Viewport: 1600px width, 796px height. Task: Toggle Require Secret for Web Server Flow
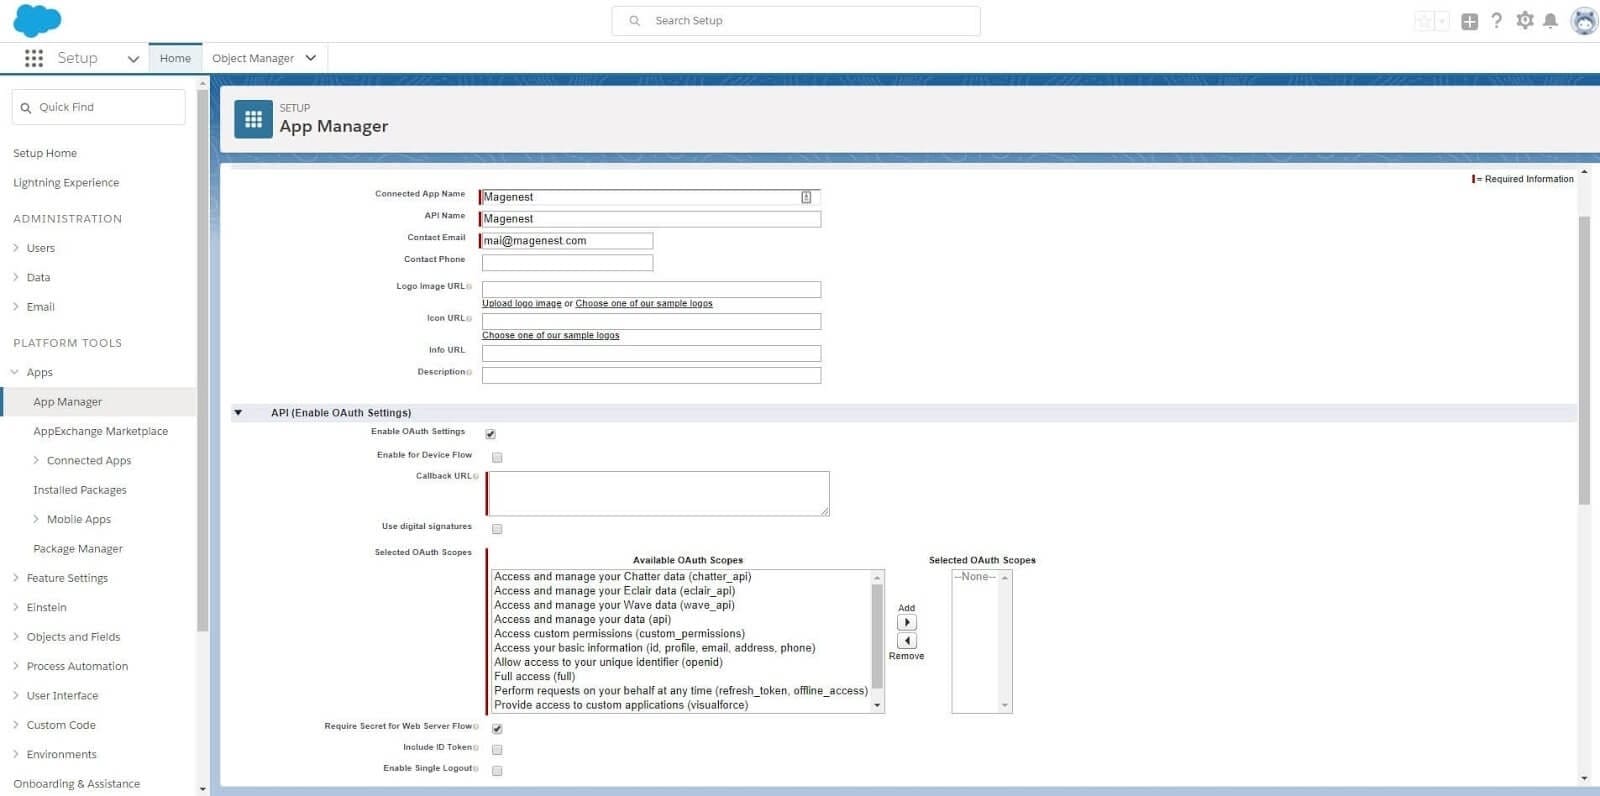[497, 729]
